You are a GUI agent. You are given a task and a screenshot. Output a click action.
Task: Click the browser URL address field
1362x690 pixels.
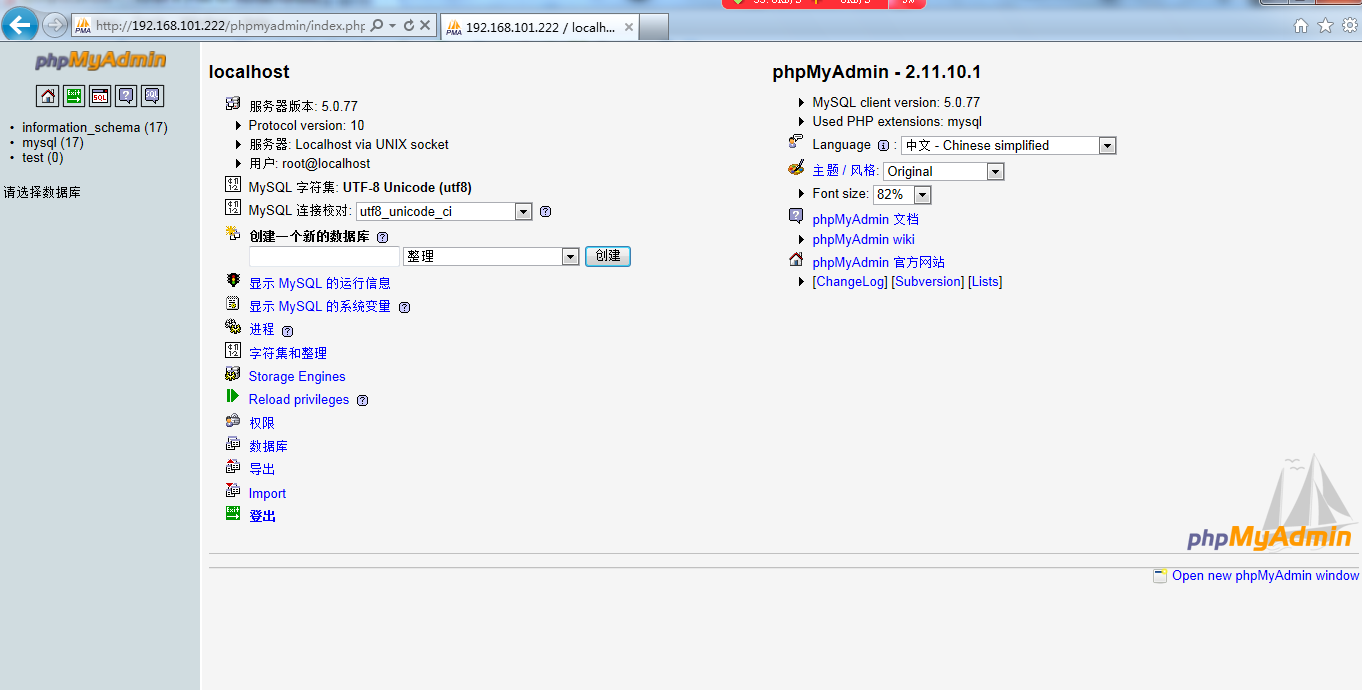(230, 26)
